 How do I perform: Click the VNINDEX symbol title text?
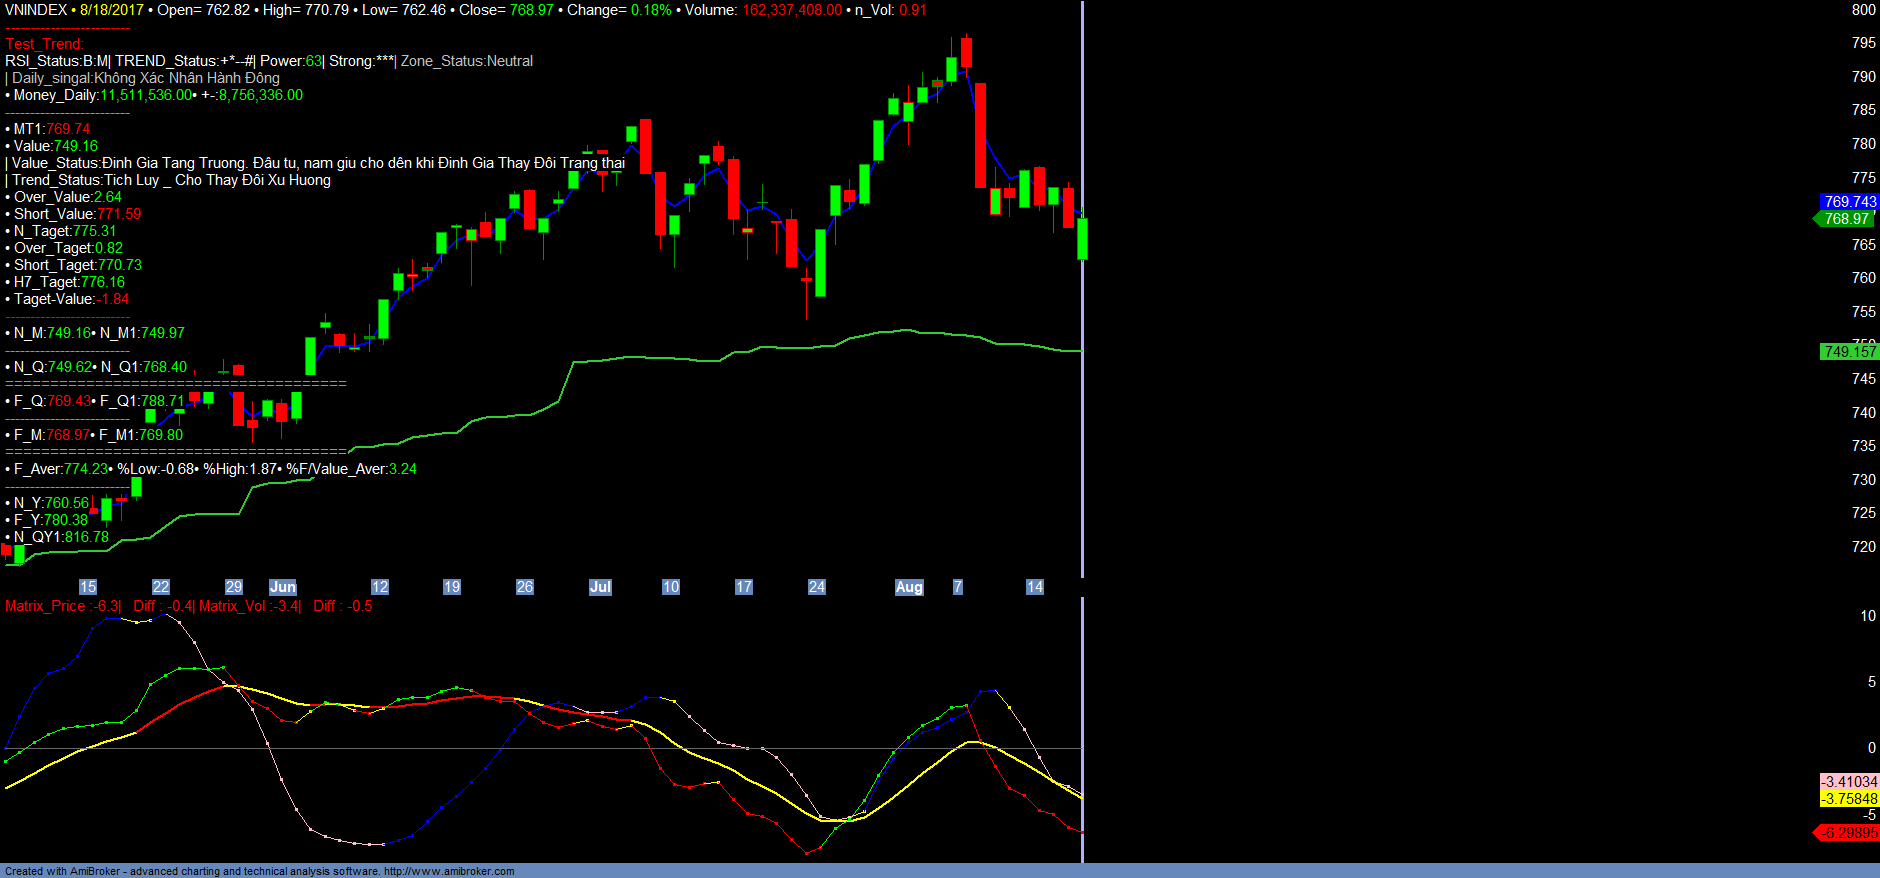pos(36,10)
